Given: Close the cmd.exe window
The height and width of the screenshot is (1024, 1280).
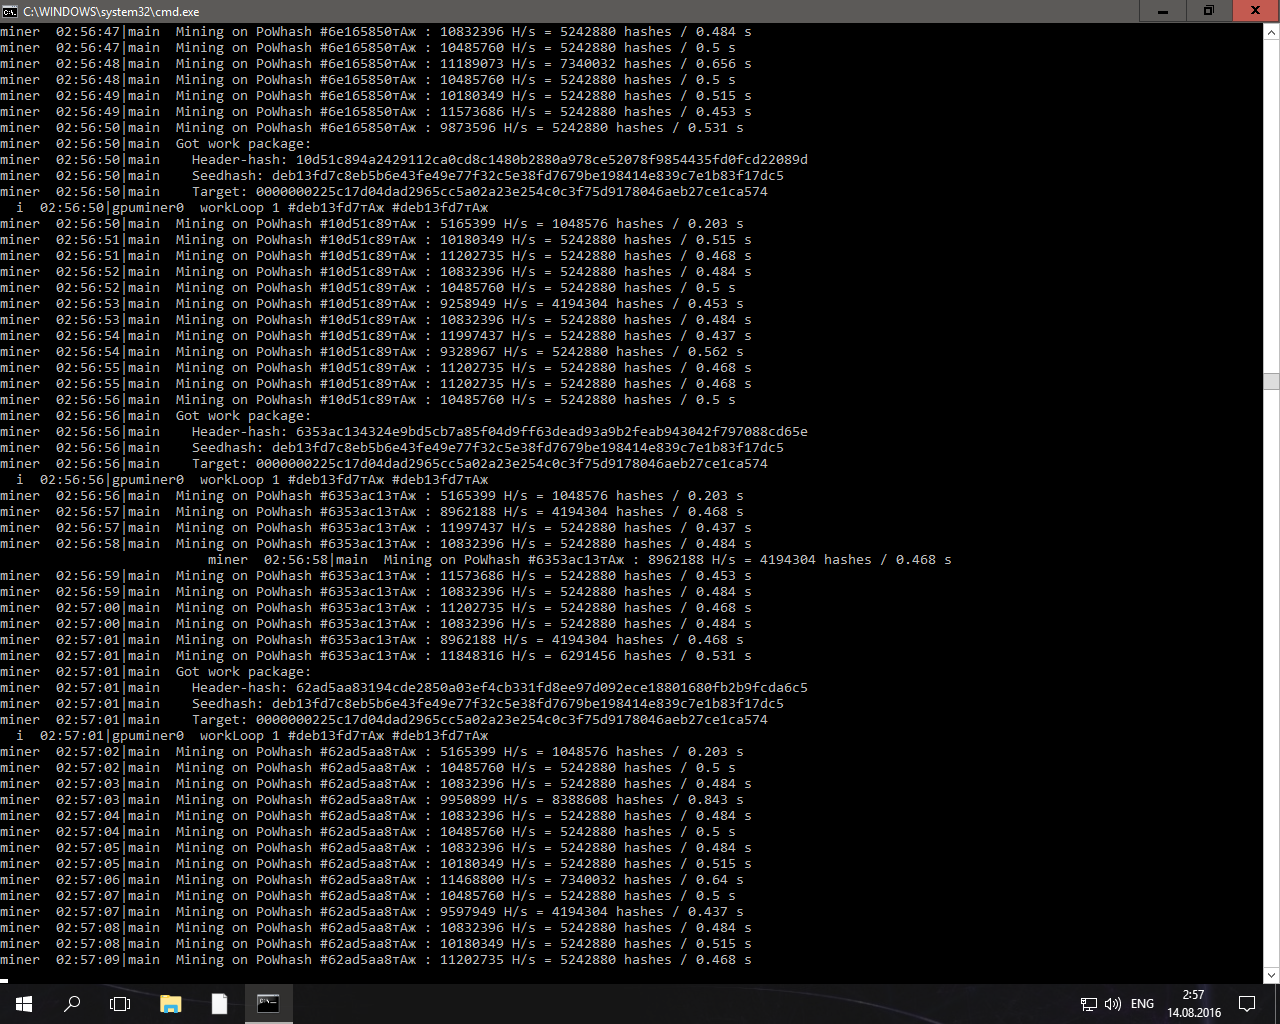Looking at the screenshot, I should pyautogui.click(x=1255, y=11).
